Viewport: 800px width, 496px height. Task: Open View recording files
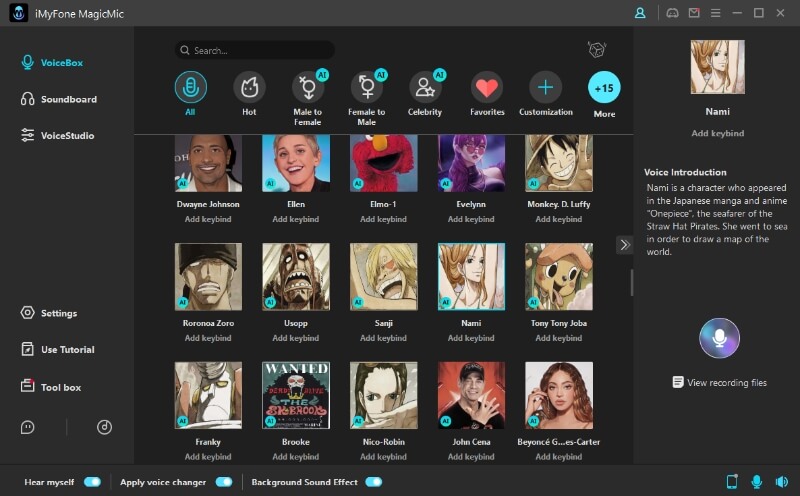click(x=719, y=382)
